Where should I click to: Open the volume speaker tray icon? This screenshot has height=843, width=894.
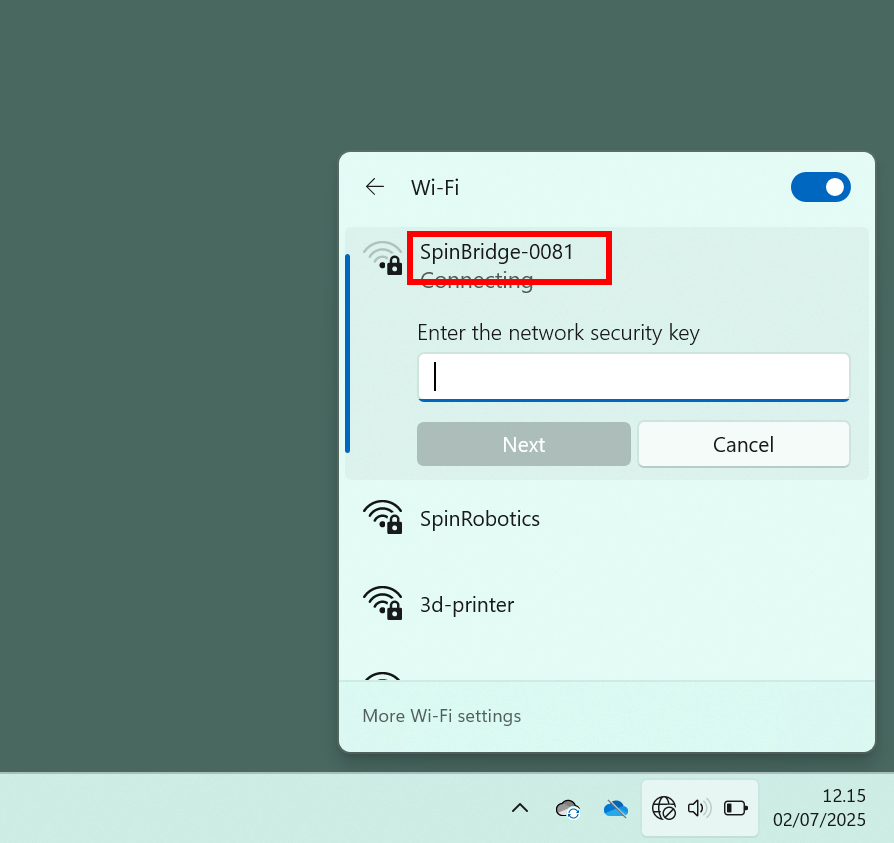(x=699, y=808)
